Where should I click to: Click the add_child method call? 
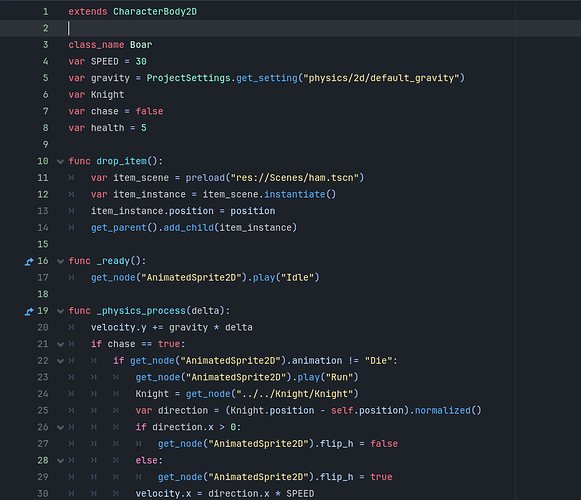(x=189, y=228)
